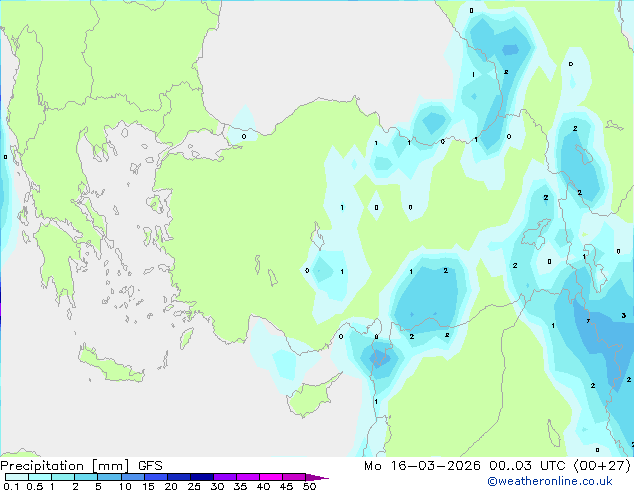634x490 pixels.
Task: Click the legend label "35"
Action: click(x=240, y=486)
